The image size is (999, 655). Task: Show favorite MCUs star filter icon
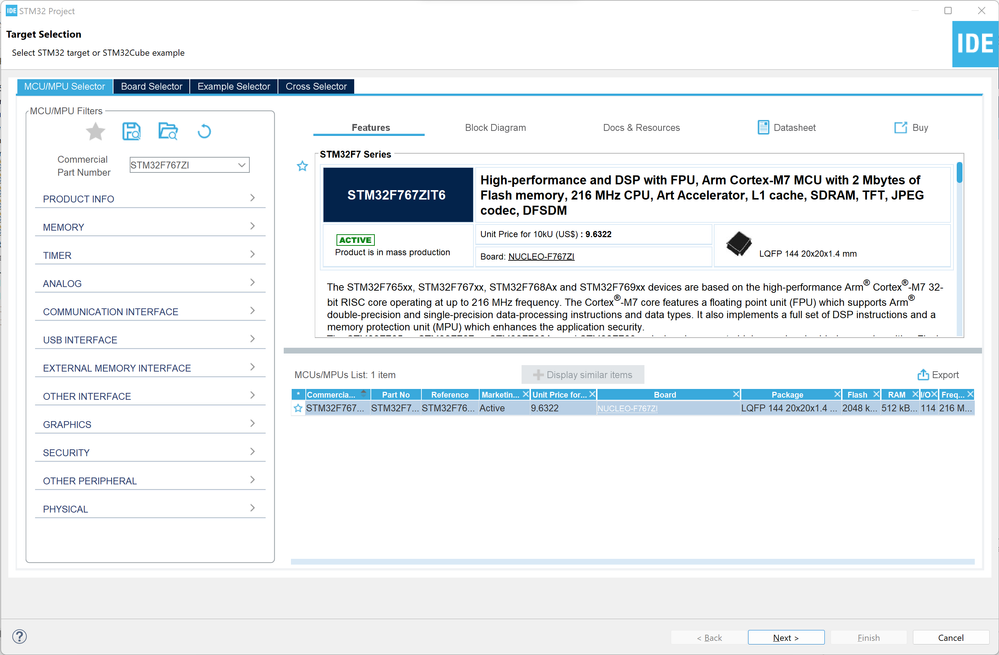pyautogui.click(x=96, y=132)
